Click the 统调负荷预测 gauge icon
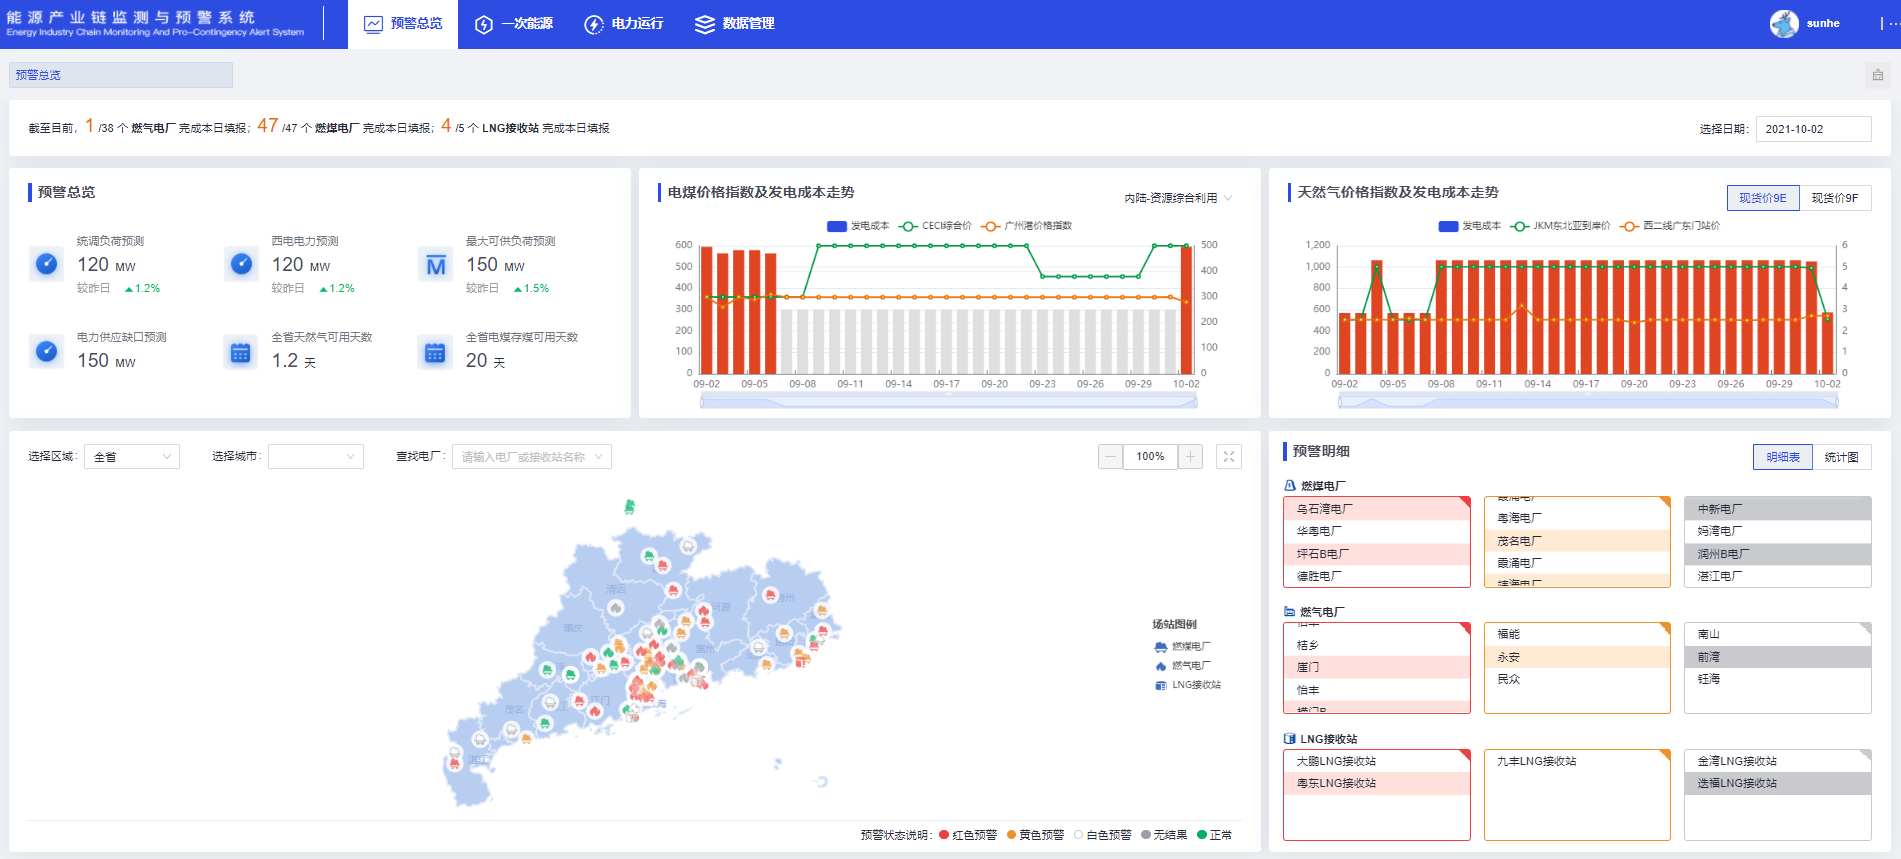This screenshot has height=859, width=1901. tap(46, 264)
